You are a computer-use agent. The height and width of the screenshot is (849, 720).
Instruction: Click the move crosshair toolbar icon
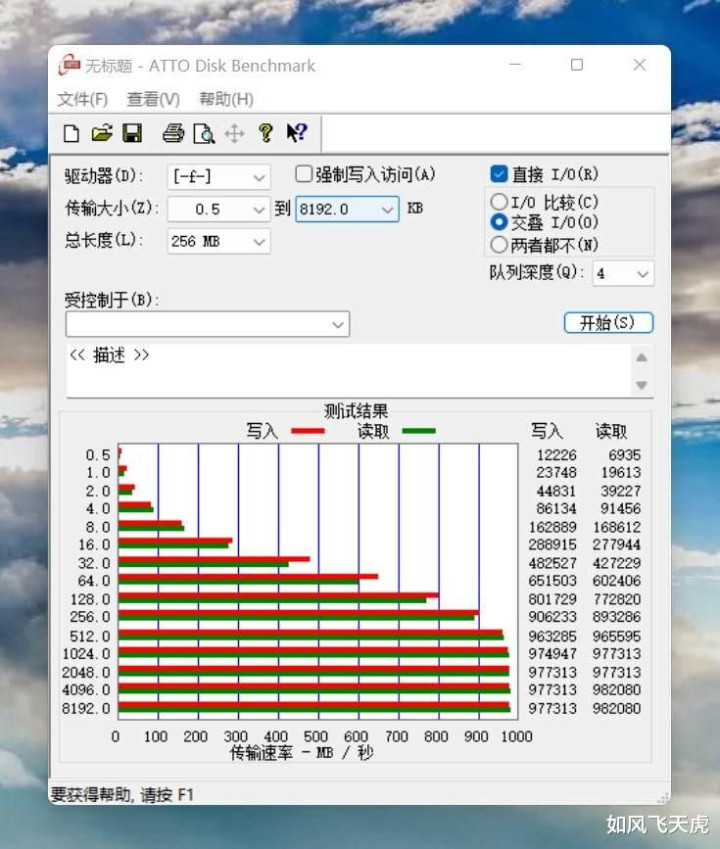point(234,133)
